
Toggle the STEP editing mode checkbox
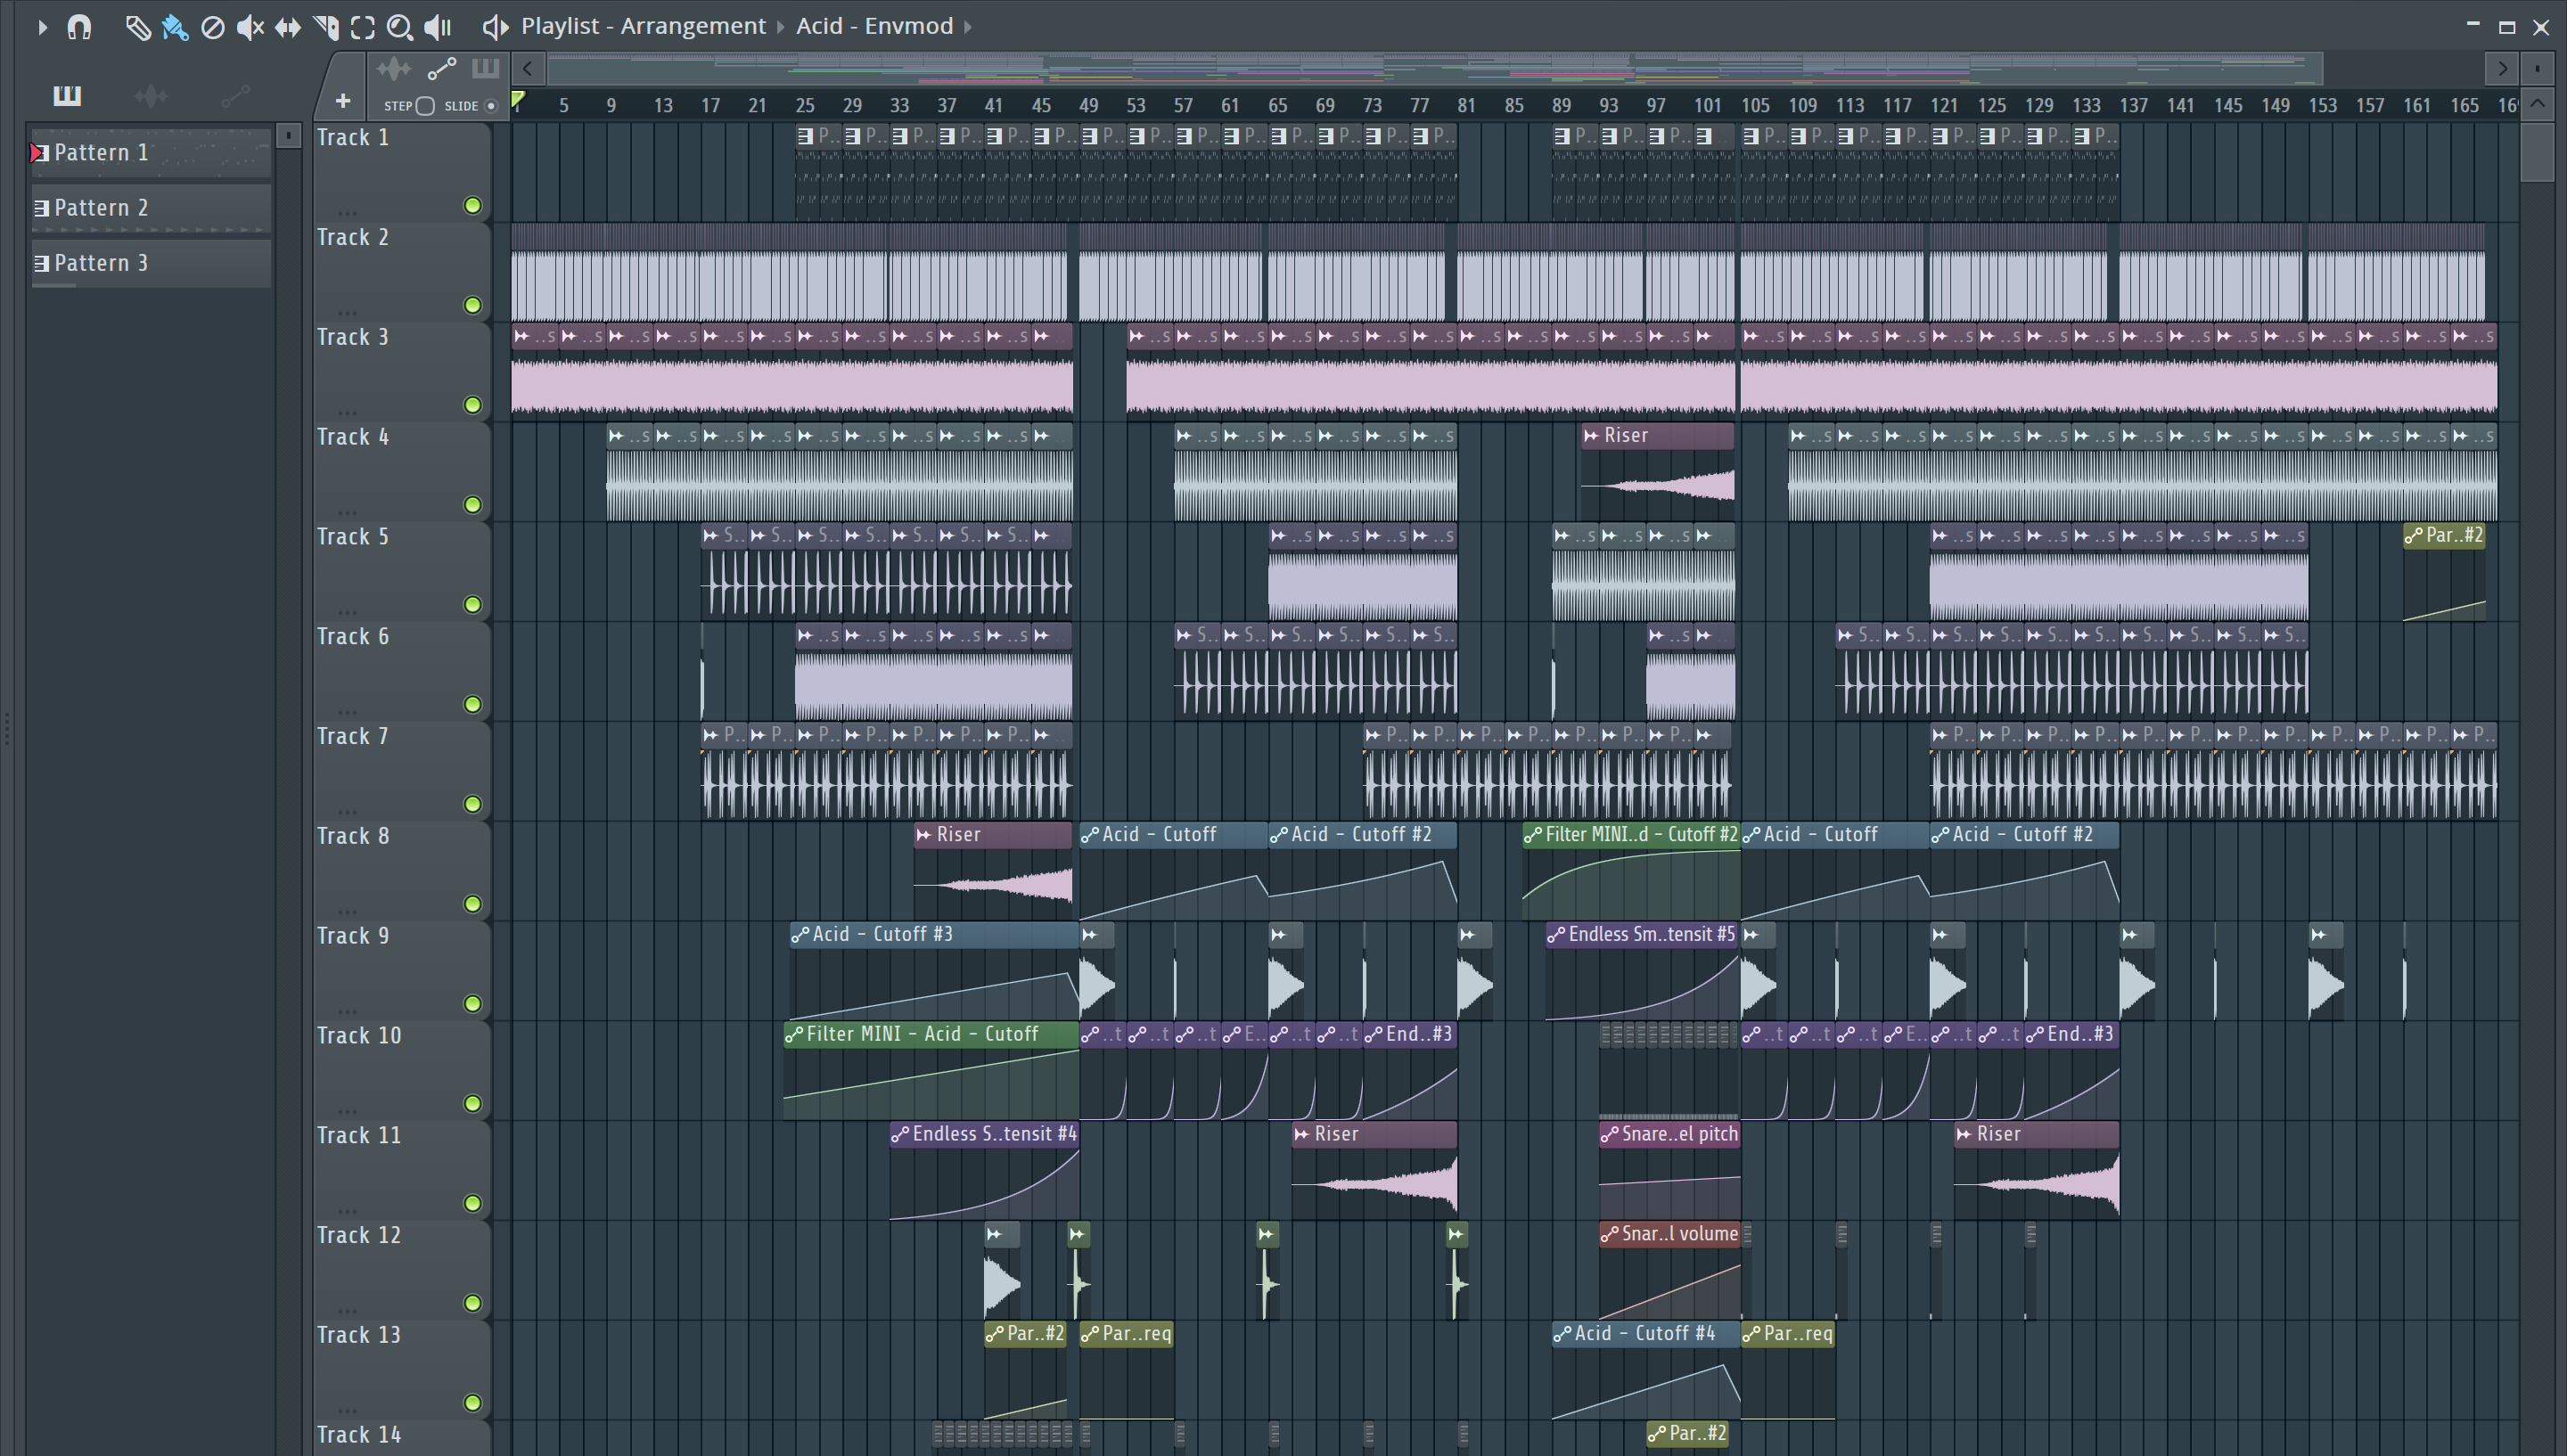(x=425, y=106)
